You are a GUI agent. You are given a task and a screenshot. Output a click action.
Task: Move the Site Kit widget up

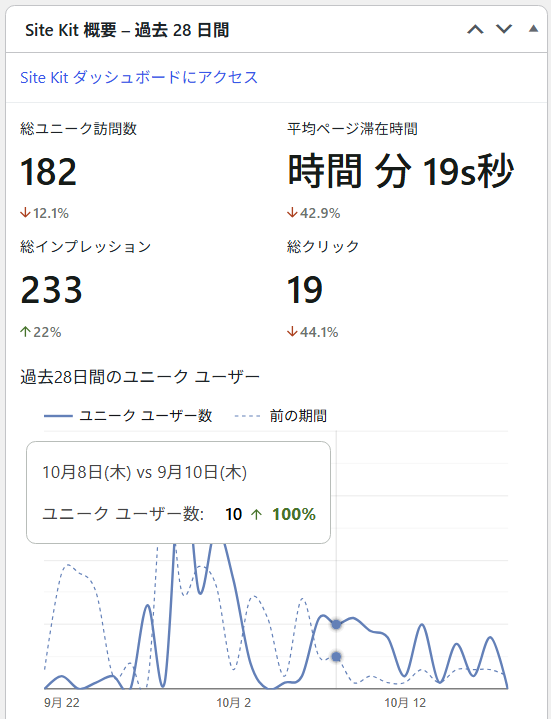point(475,30)
